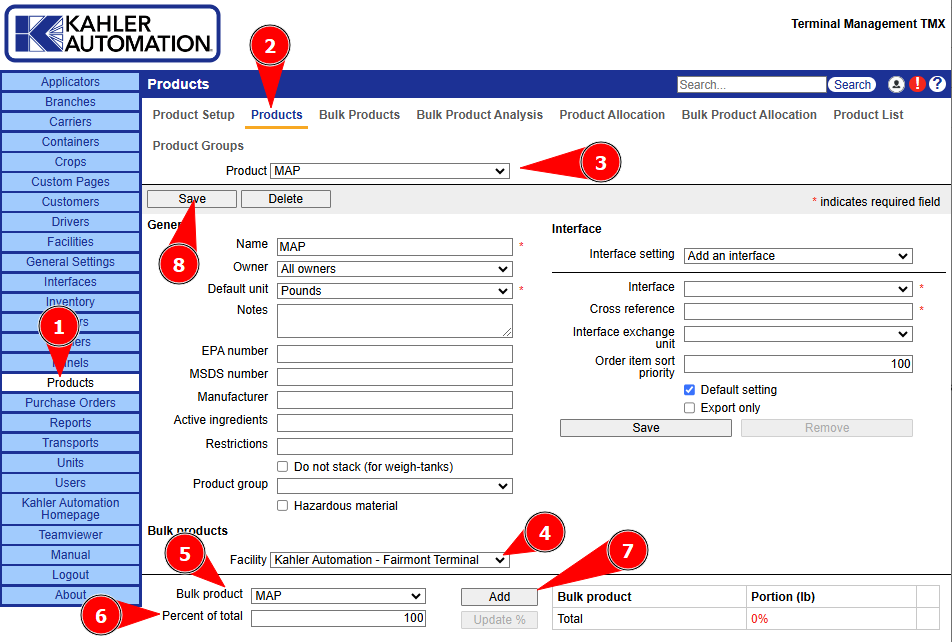
Task: Click the Notes text area
Action: click(395, 321)
